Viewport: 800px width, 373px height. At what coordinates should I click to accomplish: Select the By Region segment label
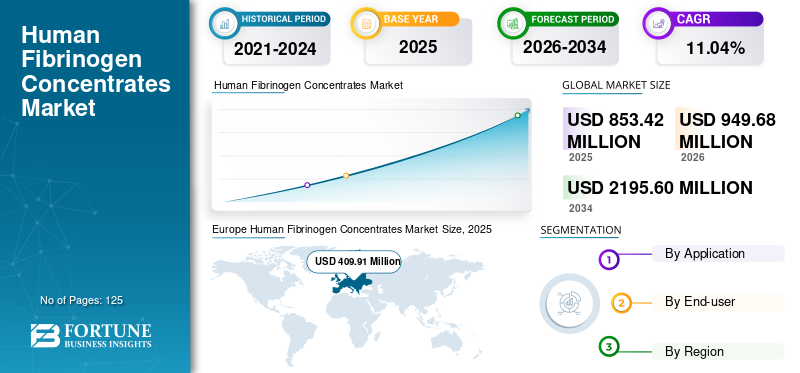(x=694, y=352)
